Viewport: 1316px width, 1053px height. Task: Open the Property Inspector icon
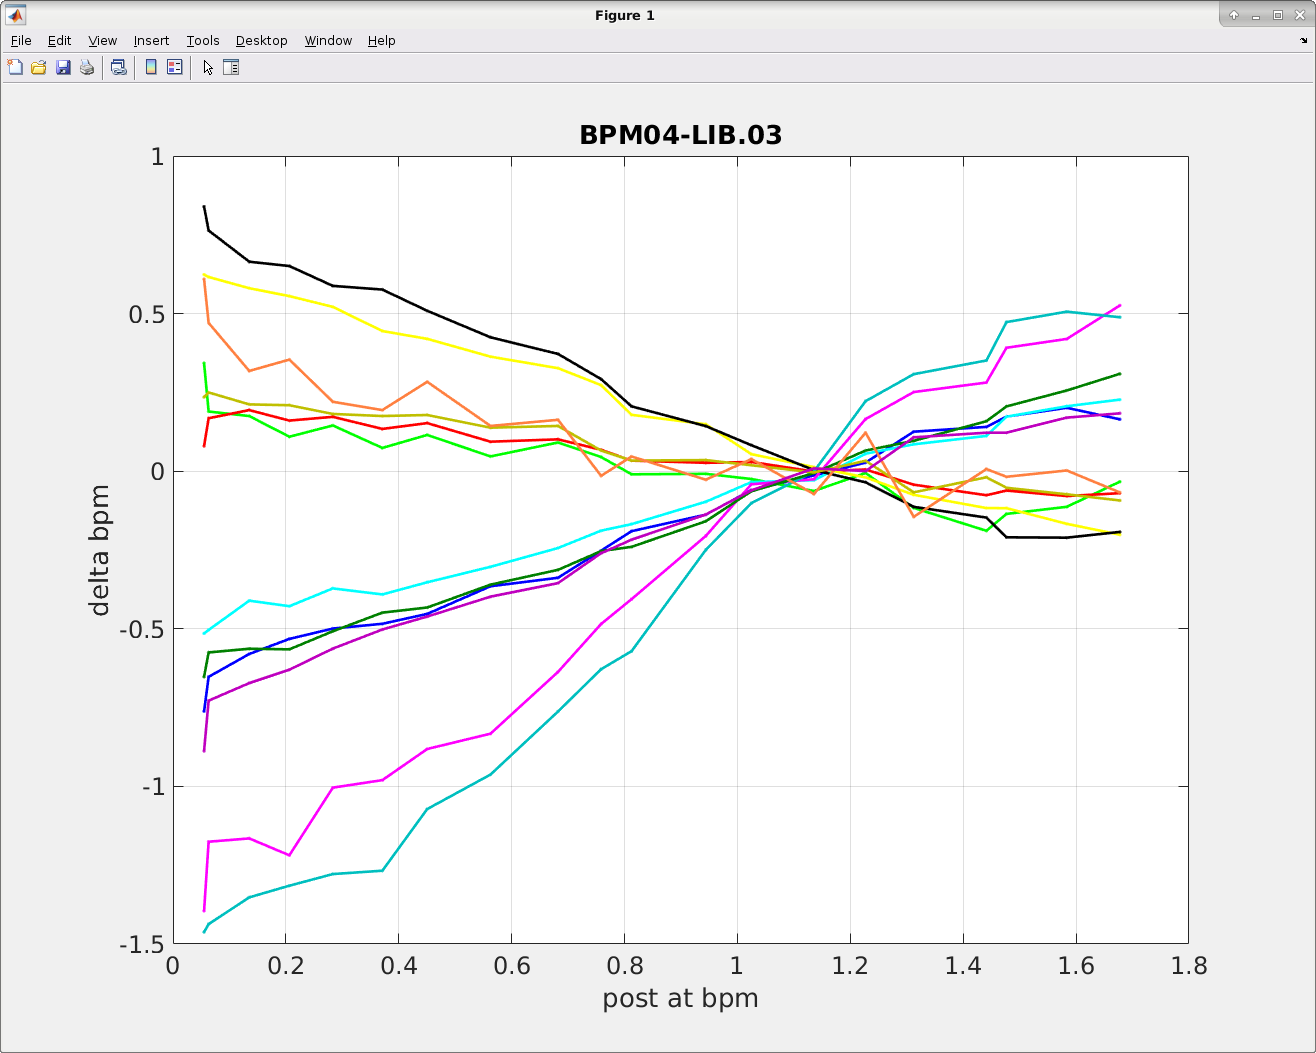[231, 68]
